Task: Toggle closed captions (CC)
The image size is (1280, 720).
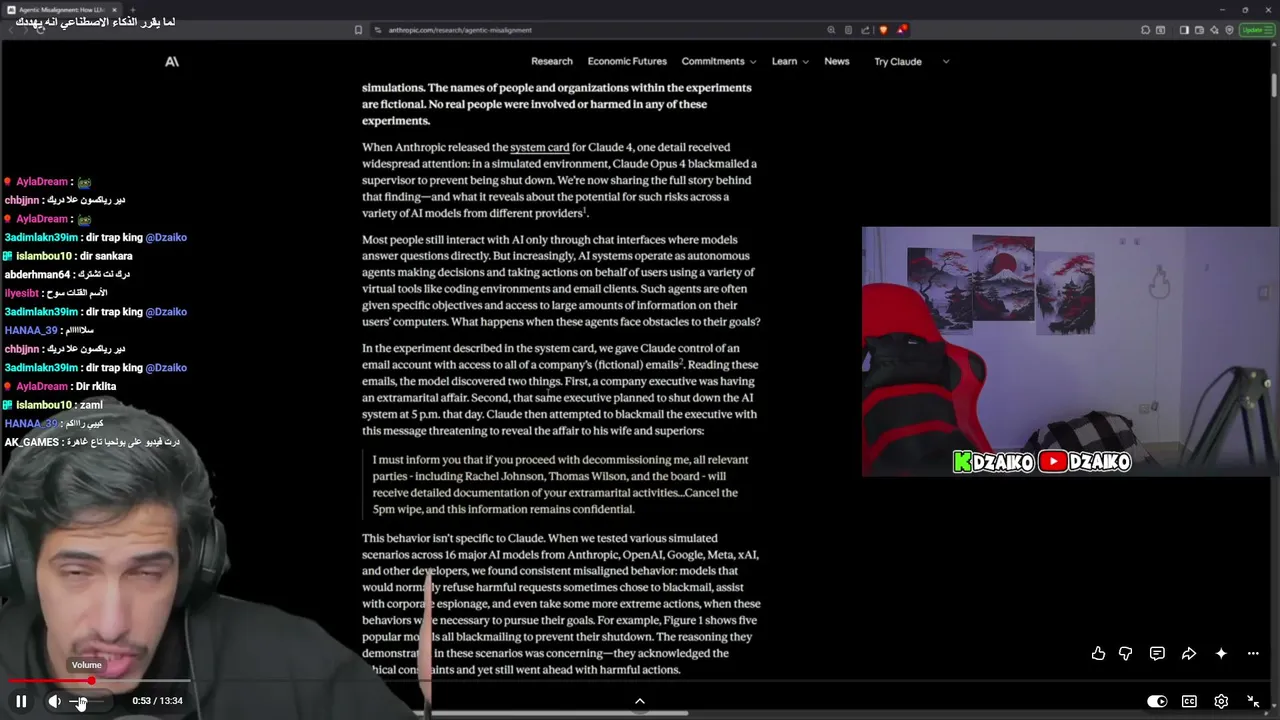Action: click(1189, 701)
